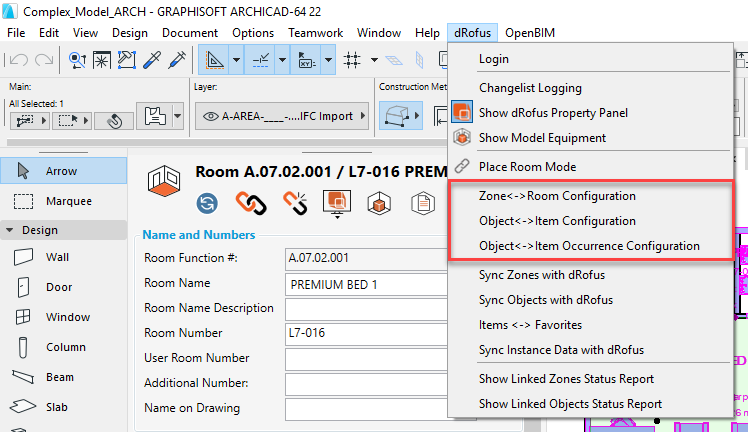748x432 pixels.
Task: Click the blue sync refresh icon
Action: point(207,203)
